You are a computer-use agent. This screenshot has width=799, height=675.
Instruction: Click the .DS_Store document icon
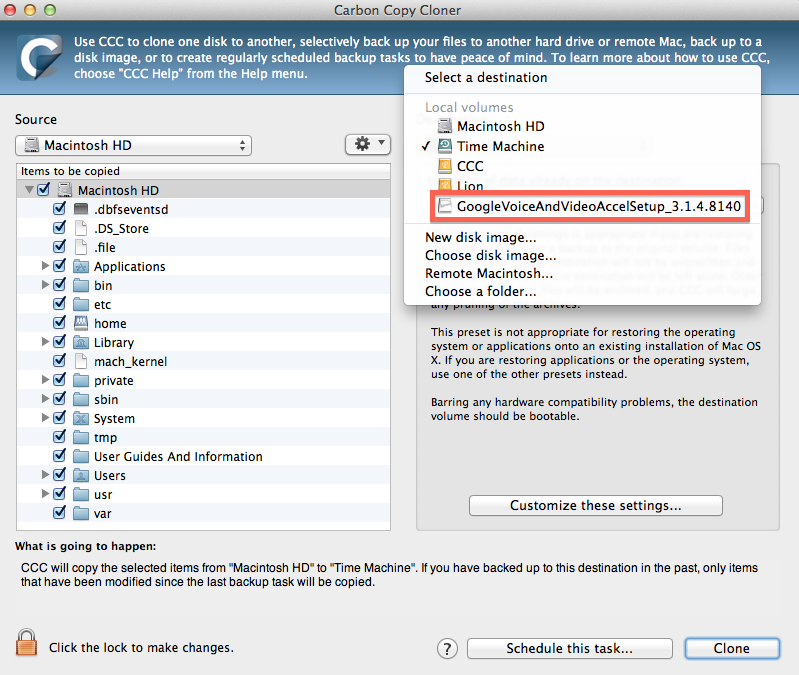[81, 228]
